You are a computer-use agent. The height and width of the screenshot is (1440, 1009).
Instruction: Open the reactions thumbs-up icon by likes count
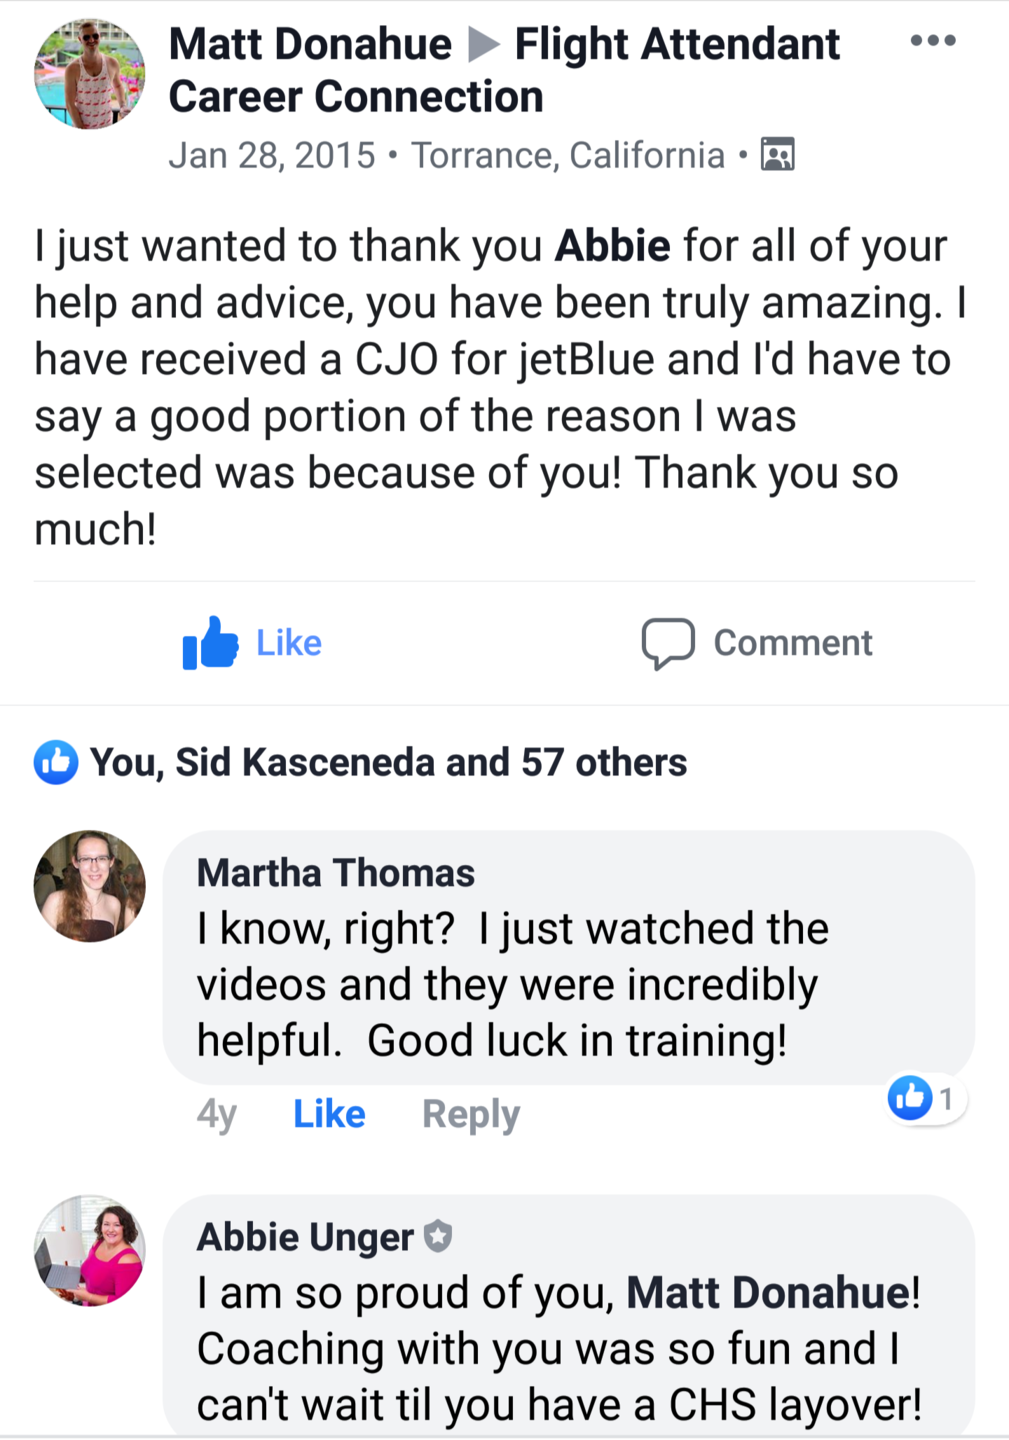(x=55, y=763)
